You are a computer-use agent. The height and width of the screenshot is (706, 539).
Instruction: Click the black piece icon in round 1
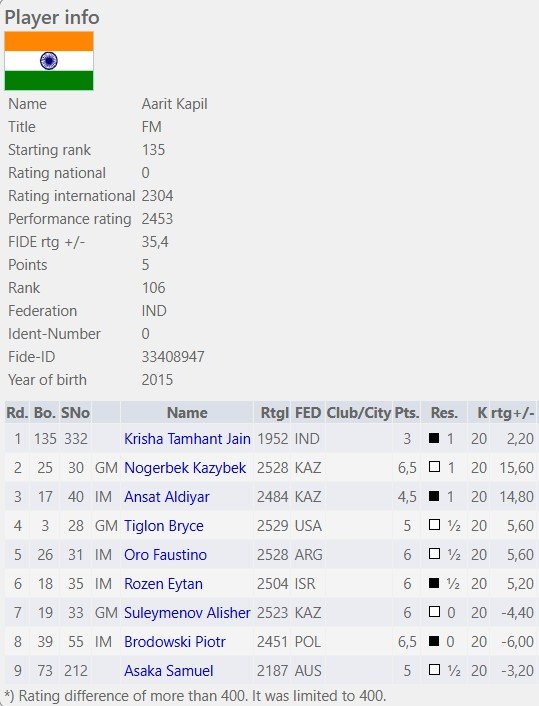point(434,438)
